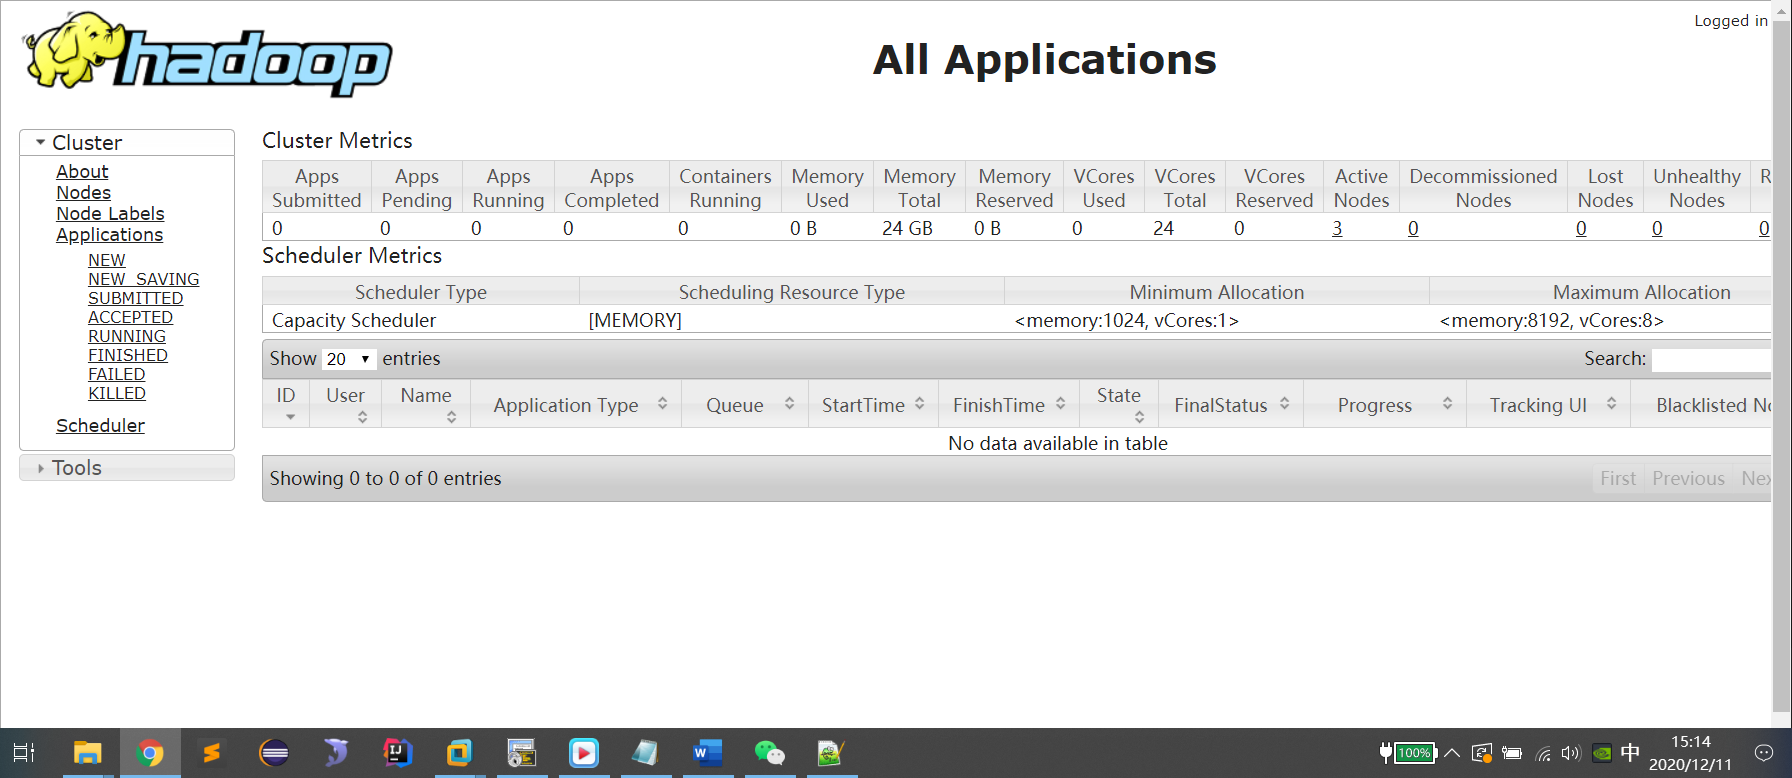The height and width of the screenshot is (778, 1792).
Task: Click the page vertical scrollbar
Action: (x=1781, y=364)
